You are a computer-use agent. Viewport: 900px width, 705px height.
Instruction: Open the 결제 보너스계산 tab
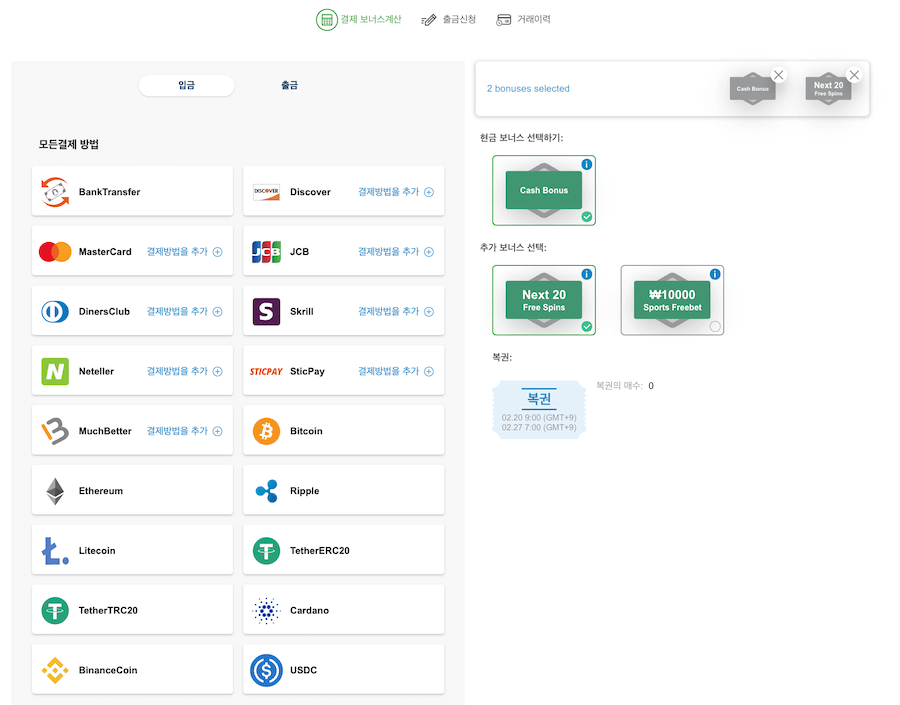(359, 20)
